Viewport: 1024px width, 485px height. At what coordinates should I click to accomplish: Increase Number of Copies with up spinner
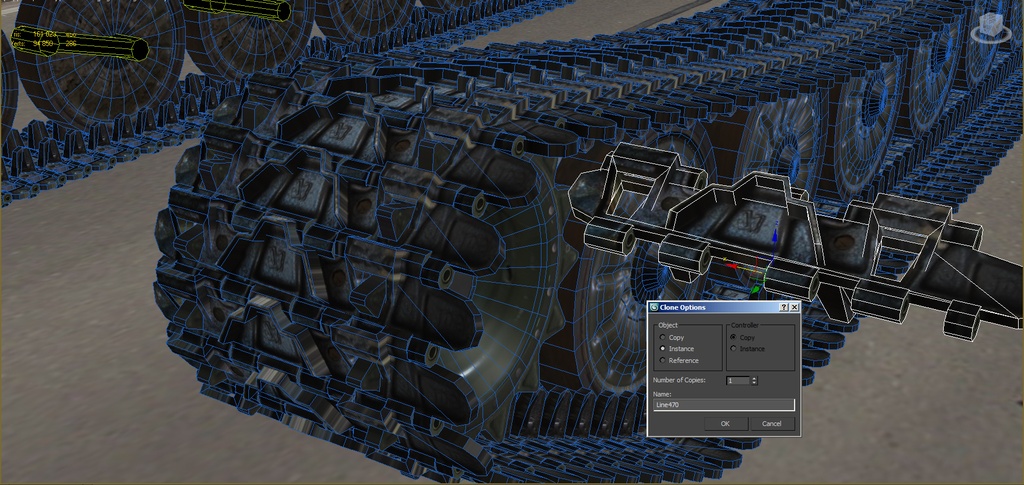(754, 378)
